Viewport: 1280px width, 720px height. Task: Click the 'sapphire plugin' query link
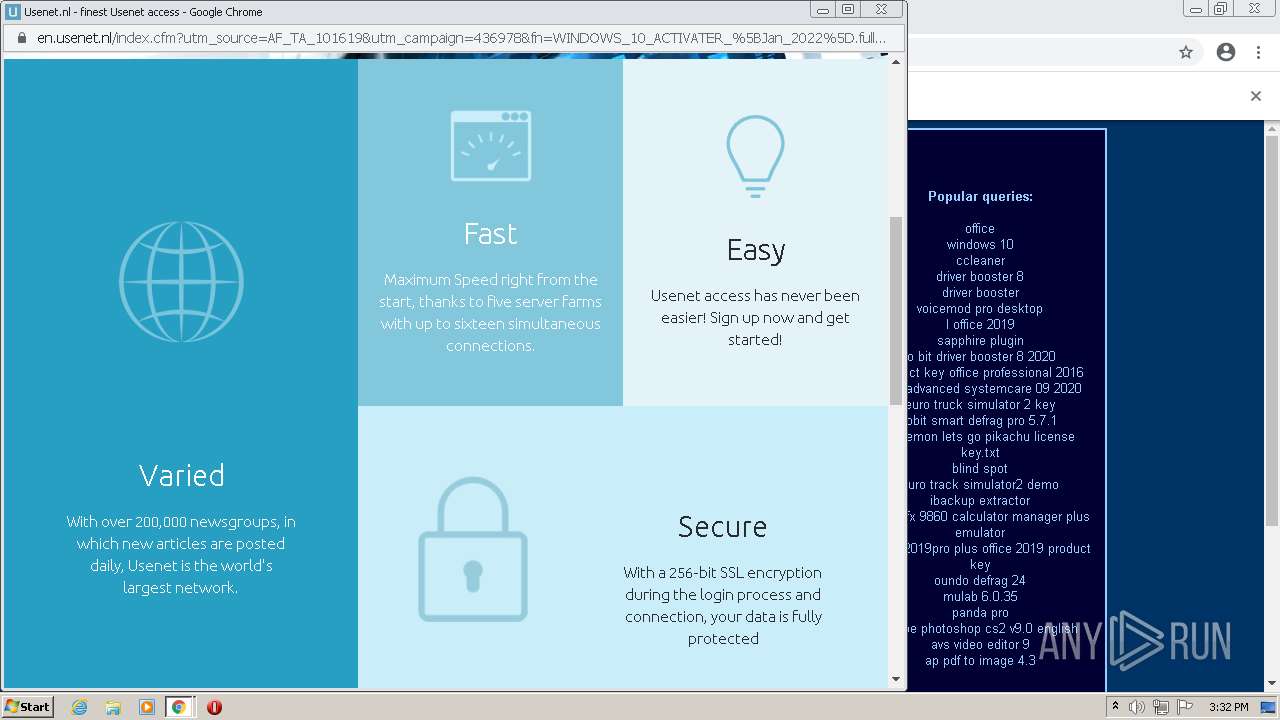[980, 340]
